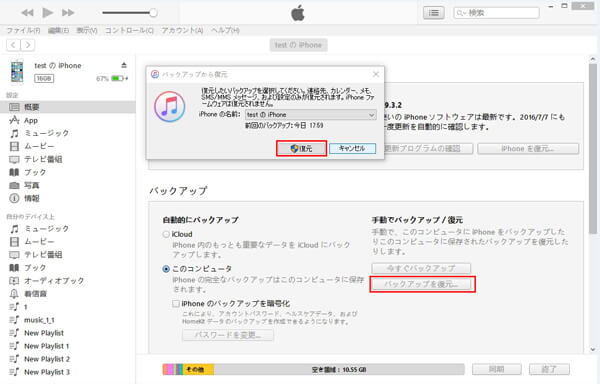Open the アカウント menu
This screenshot has width=600, height=384.
[182, 30]
